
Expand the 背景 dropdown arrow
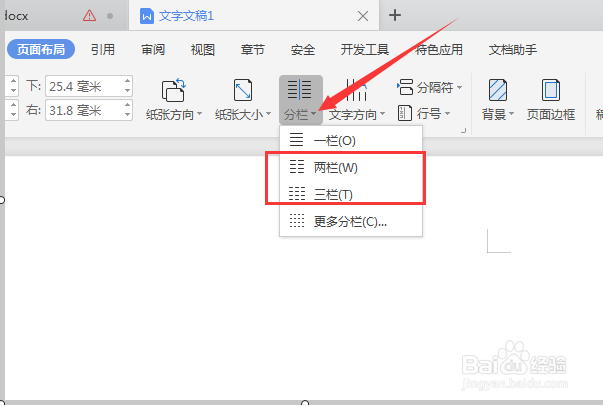click(511, 114)
